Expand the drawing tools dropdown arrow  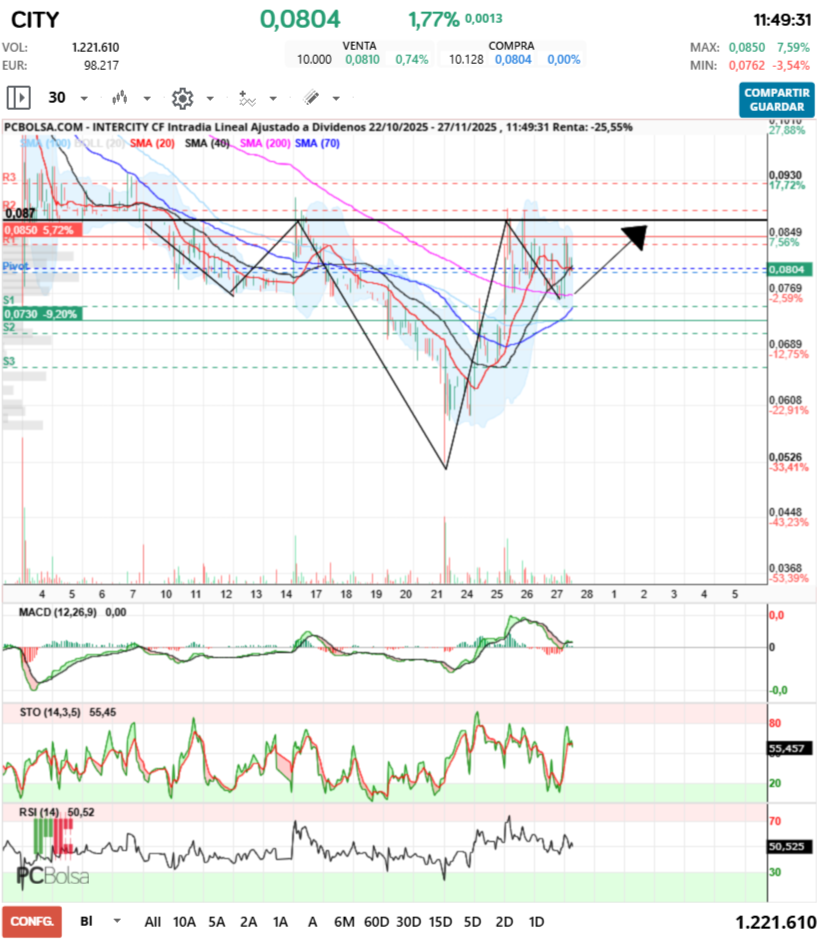pyautogui.click(x=336, y=99)
